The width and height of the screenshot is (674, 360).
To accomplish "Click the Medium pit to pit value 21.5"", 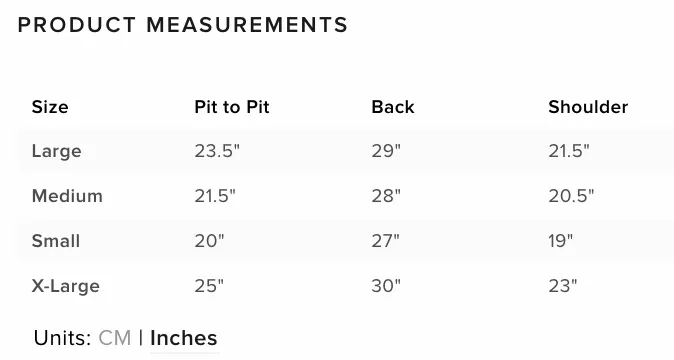I will pyautogui.click(x=215, y=196).
